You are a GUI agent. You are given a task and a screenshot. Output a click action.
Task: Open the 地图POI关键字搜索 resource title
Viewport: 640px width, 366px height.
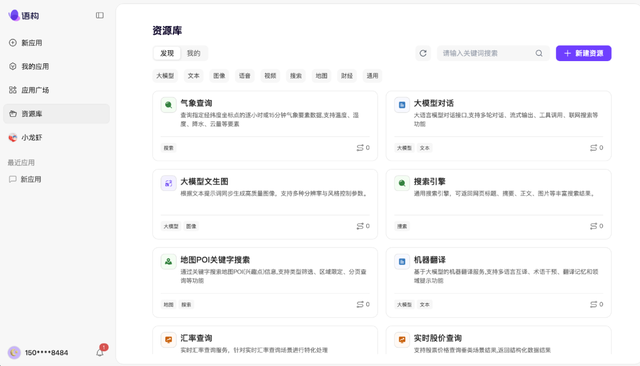pos(215,260)
